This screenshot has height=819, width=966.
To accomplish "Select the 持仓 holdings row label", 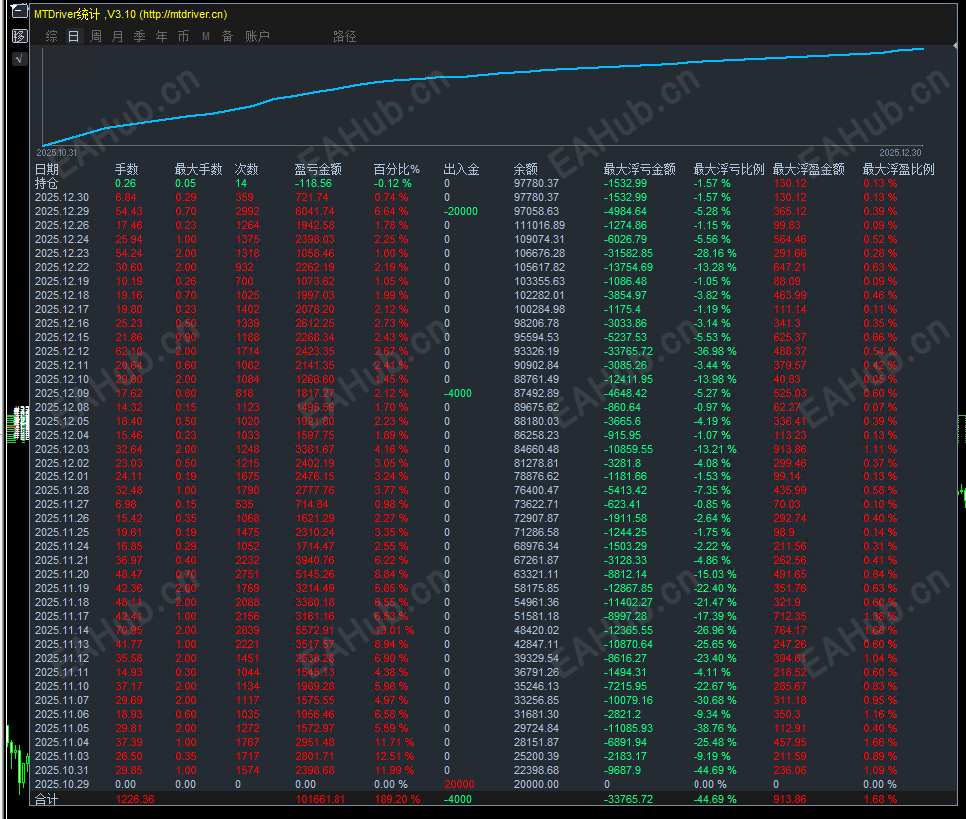I will pyautogui.click(x=46, y=184).
